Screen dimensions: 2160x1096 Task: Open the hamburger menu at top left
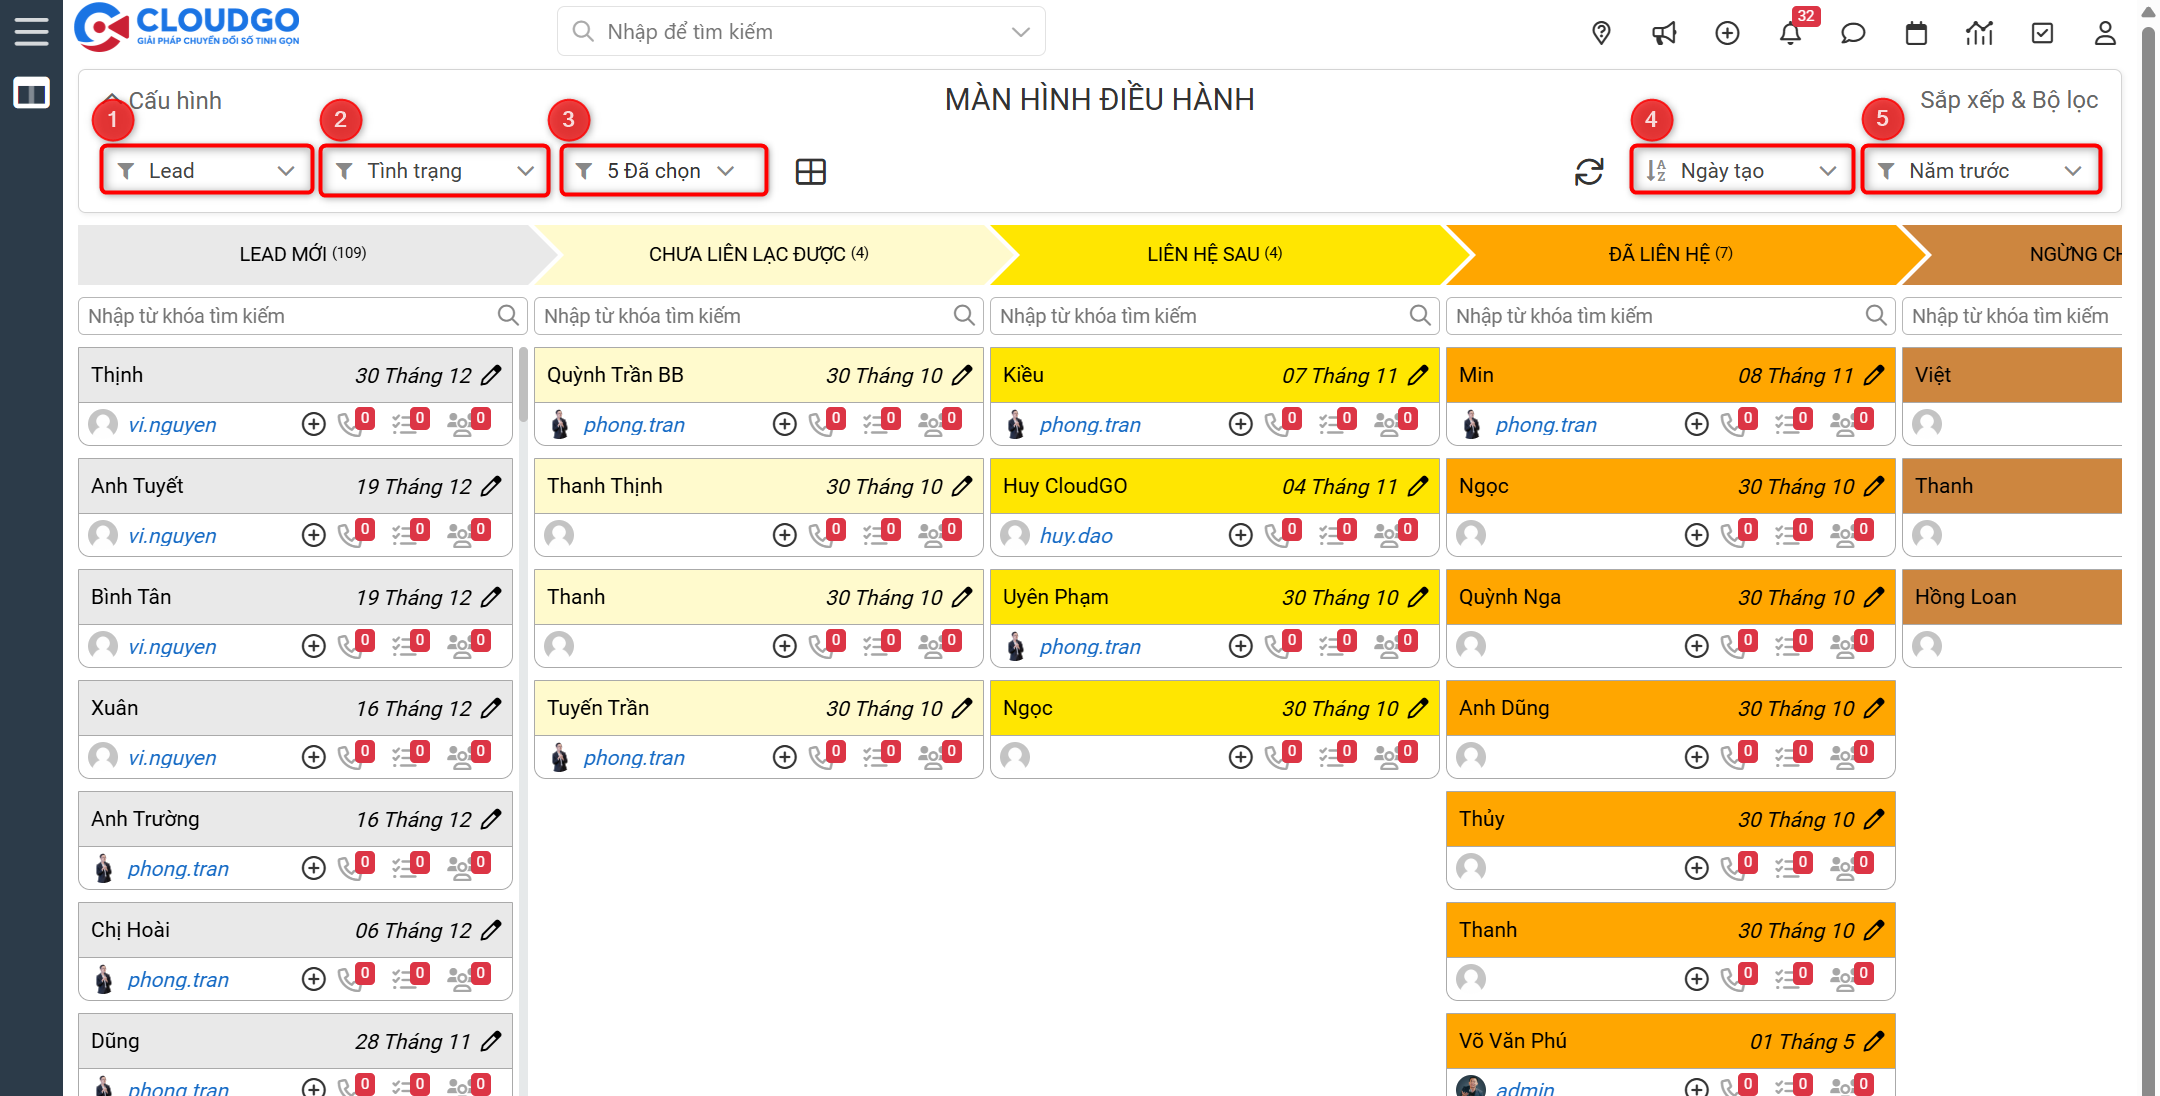pyautogui.click(x=31, y=32)
